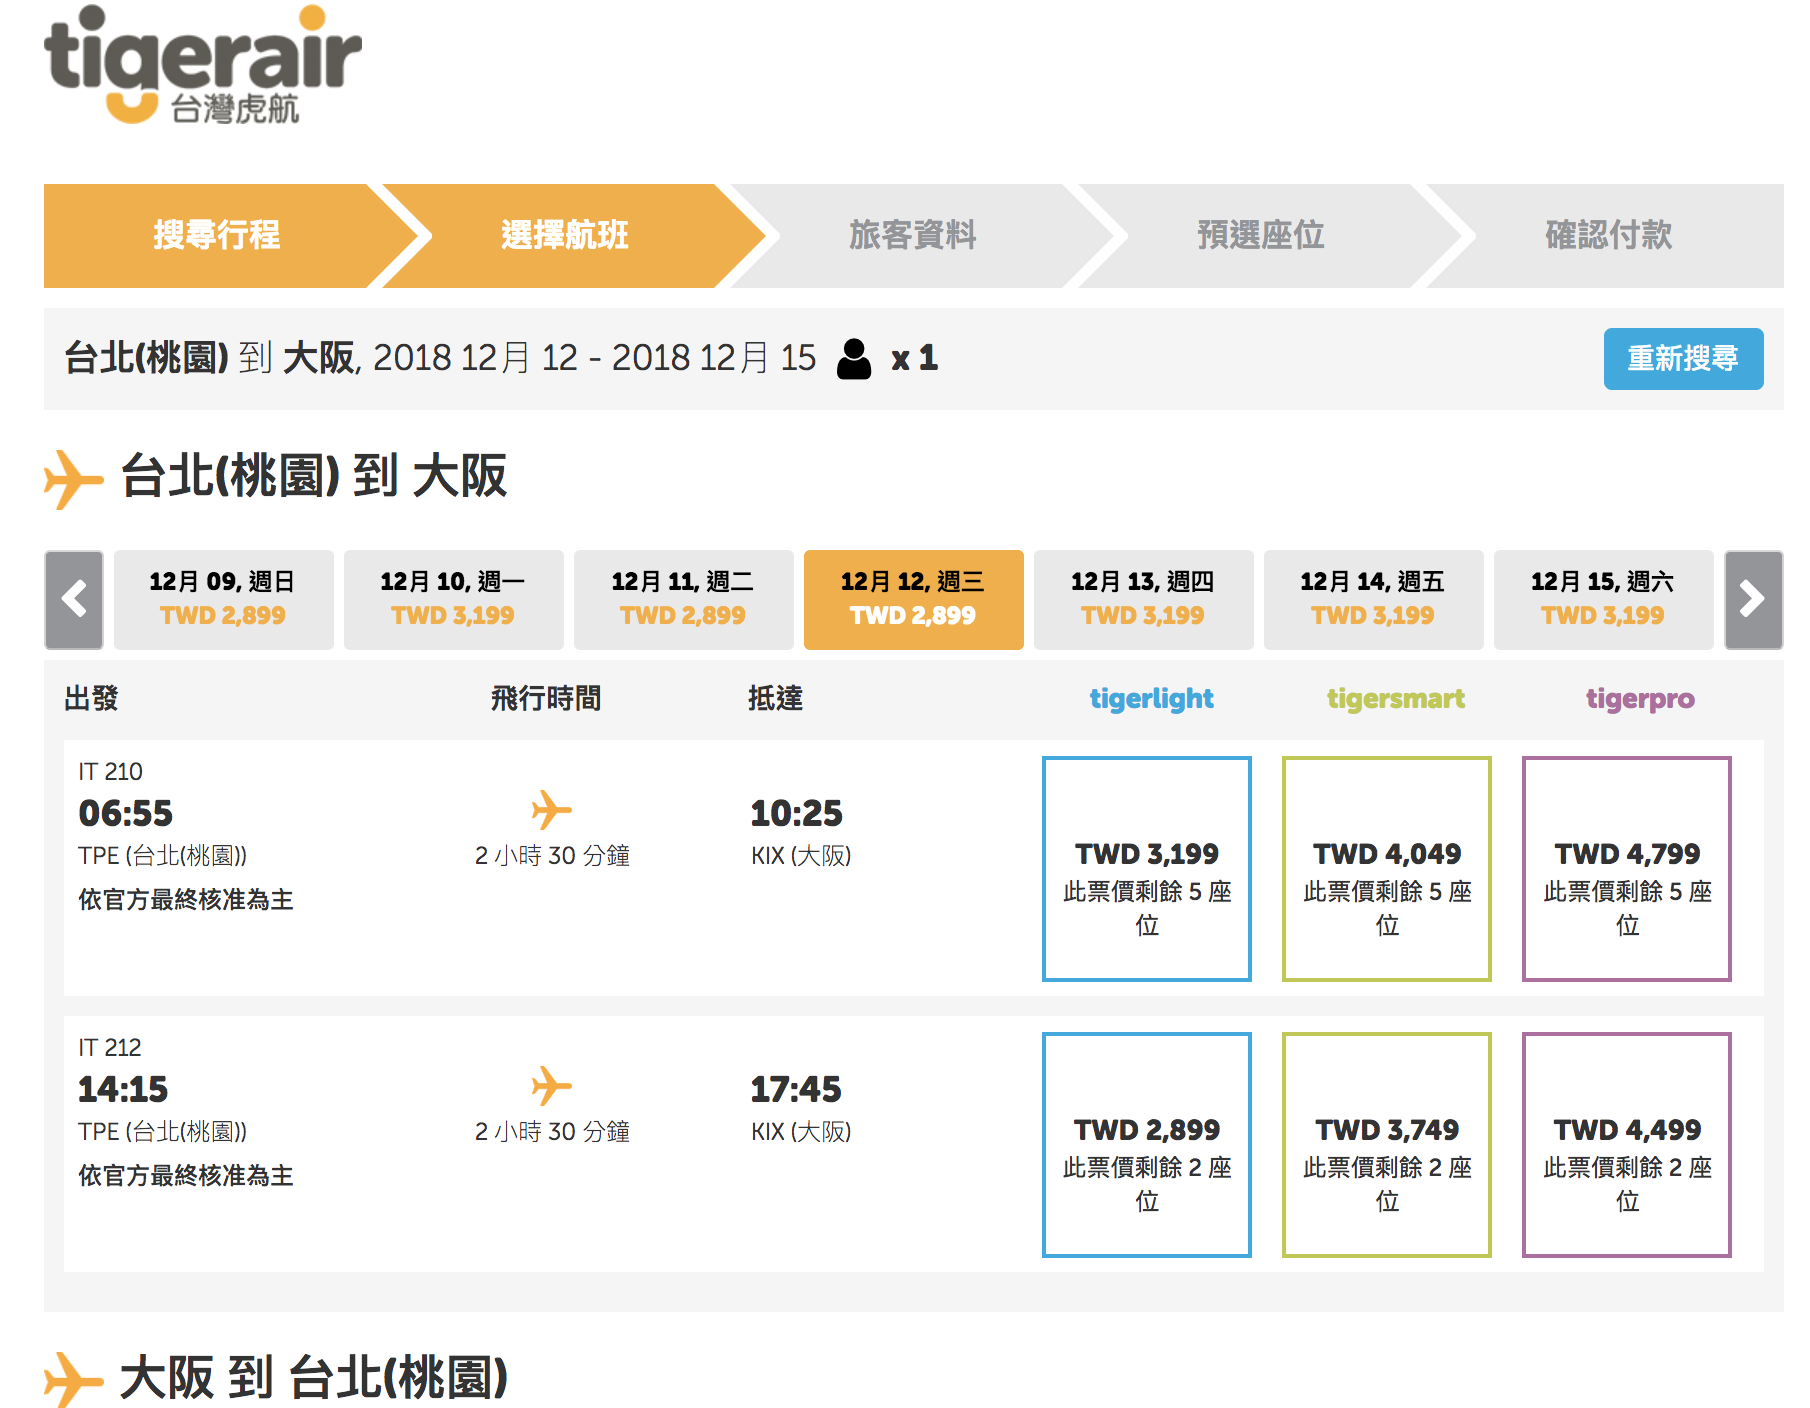Click the 出發 column header
Viewport: 1810px width, 1408px height.
(91, 699)
